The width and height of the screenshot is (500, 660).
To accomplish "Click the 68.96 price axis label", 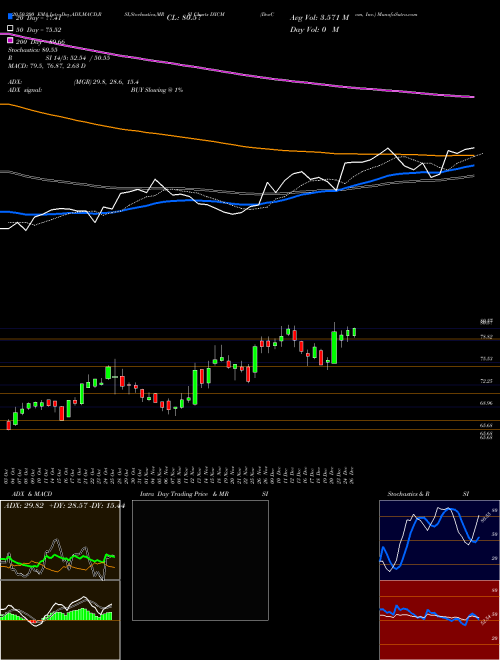I will [x=487, y=403].
